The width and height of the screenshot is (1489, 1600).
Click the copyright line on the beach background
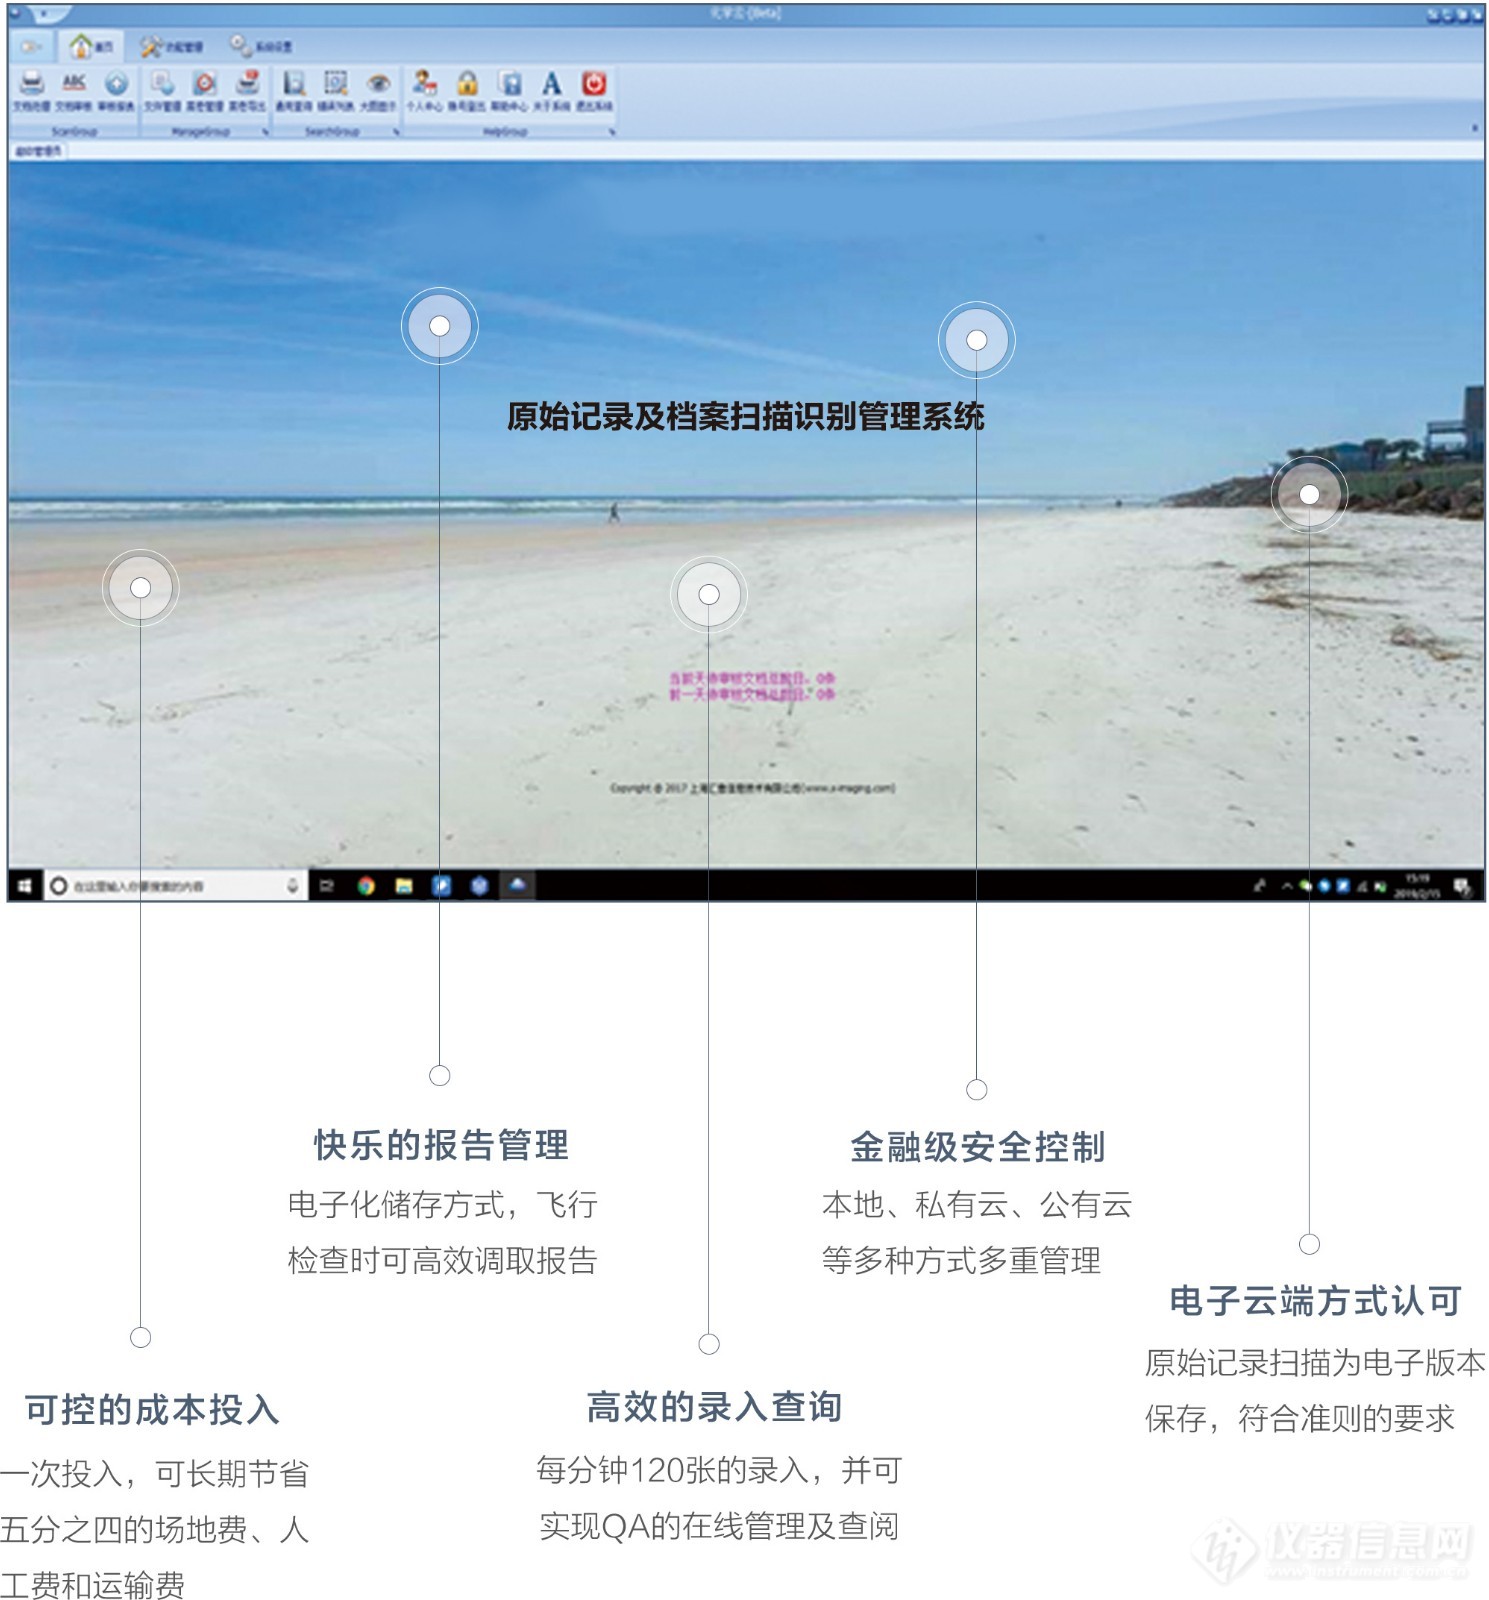(x=752, y=788)
